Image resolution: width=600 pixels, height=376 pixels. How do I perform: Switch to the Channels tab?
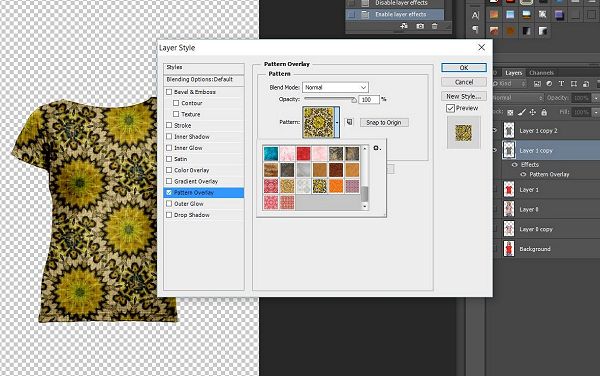pos(541,73)
